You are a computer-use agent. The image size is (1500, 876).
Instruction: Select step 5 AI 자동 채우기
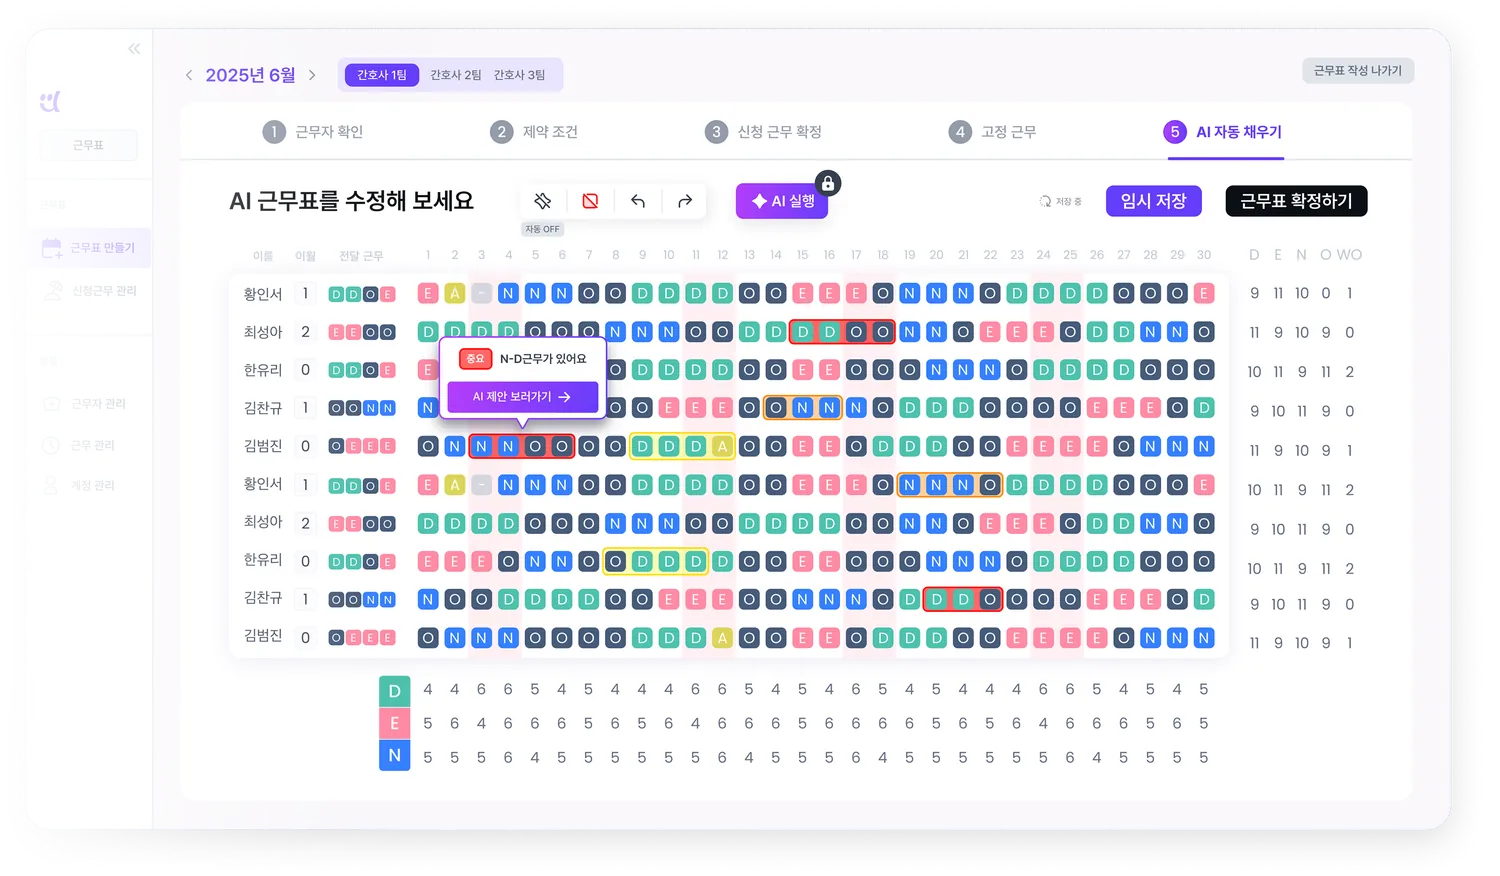pos(1223,132)
